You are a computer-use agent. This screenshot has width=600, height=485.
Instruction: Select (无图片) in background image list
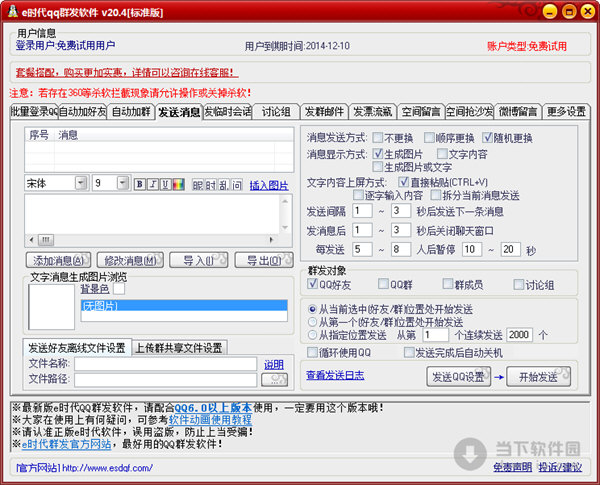click(x=184, y=305)
